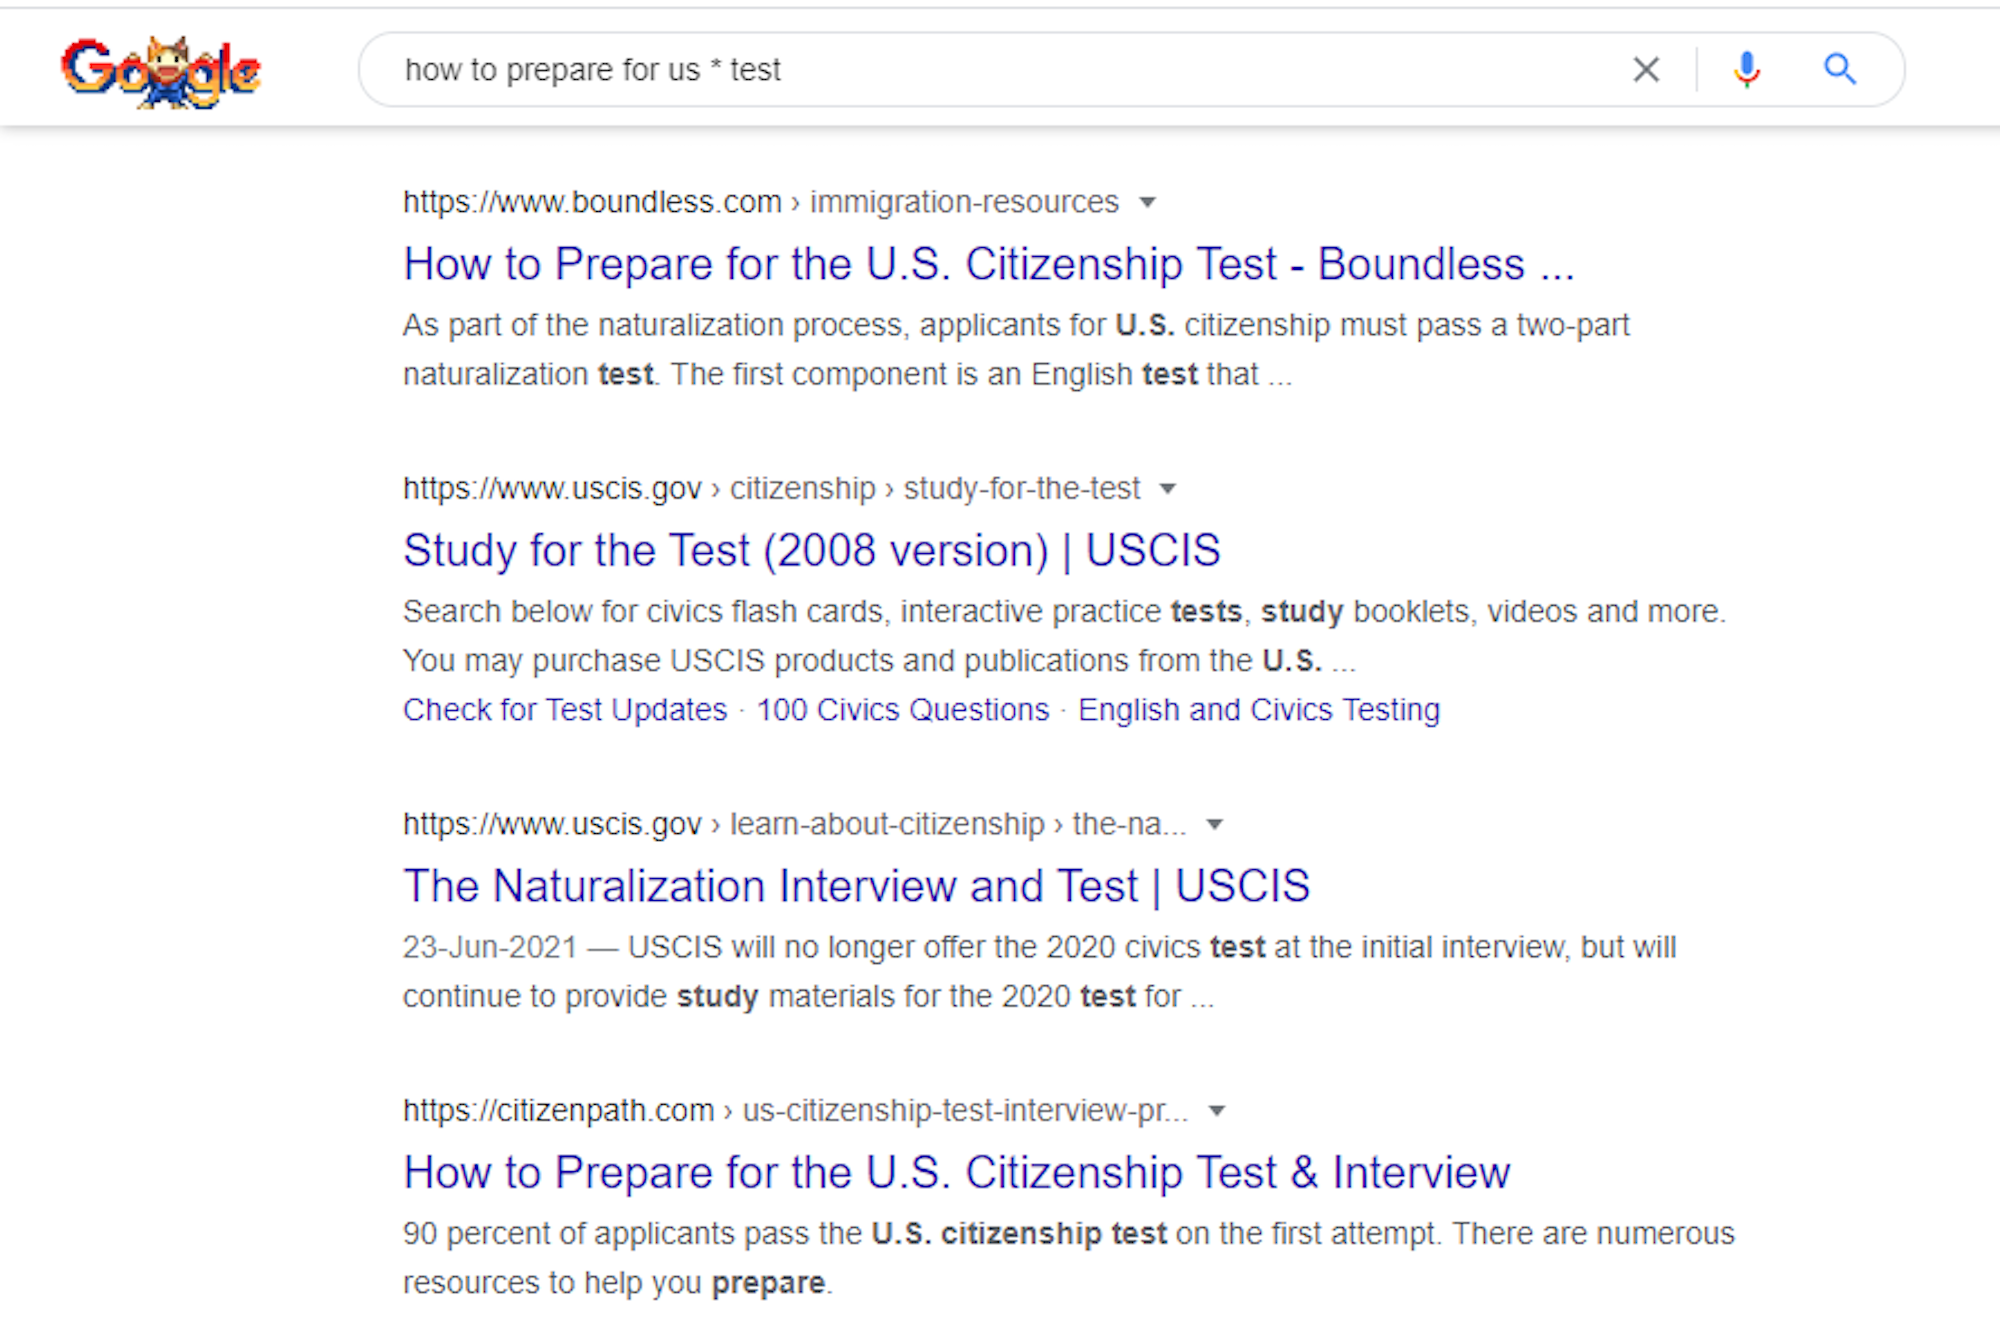Expand dropdown arrow beside citizenpath.com URL
Image resolution: width=2000 pixels, height=1327 pixels.
click(1217, 1111)
